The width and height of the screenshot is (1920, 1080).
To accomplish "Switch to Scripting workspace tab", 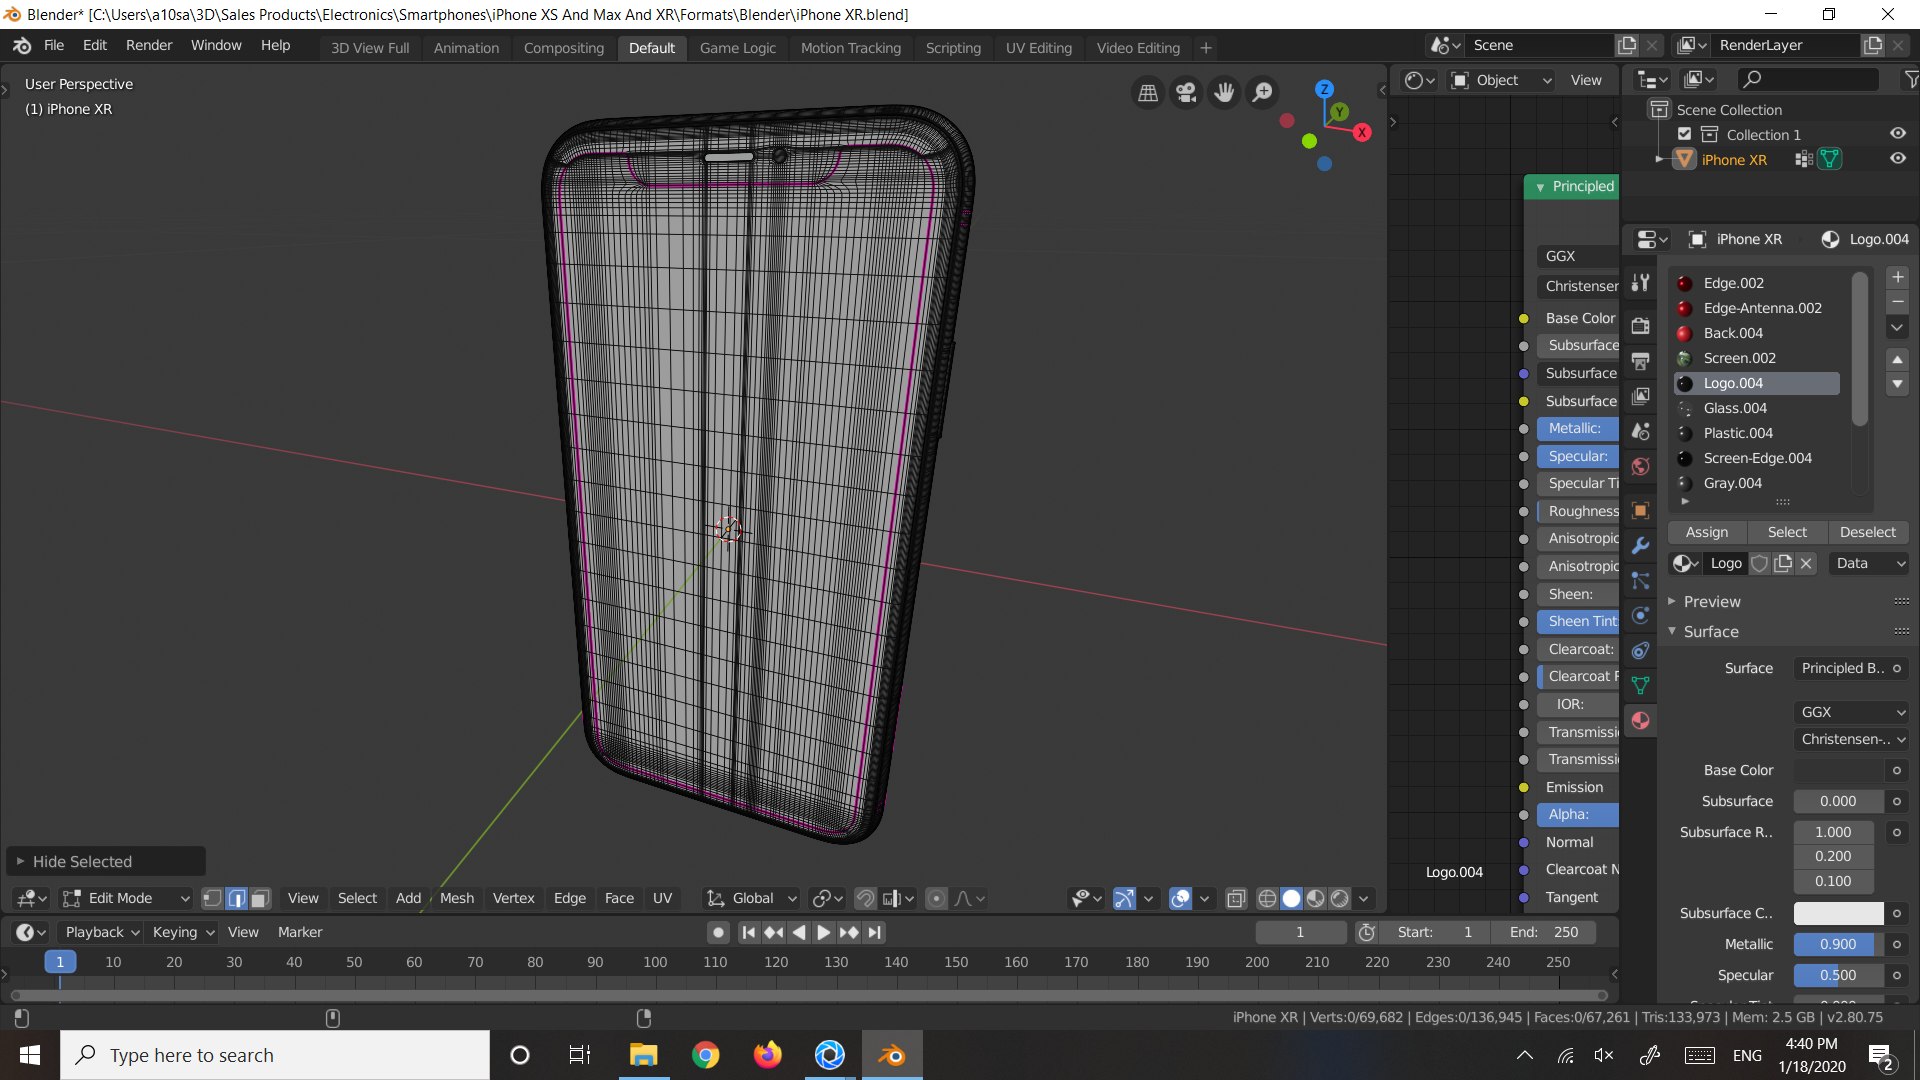I will (x=953, y=48).
